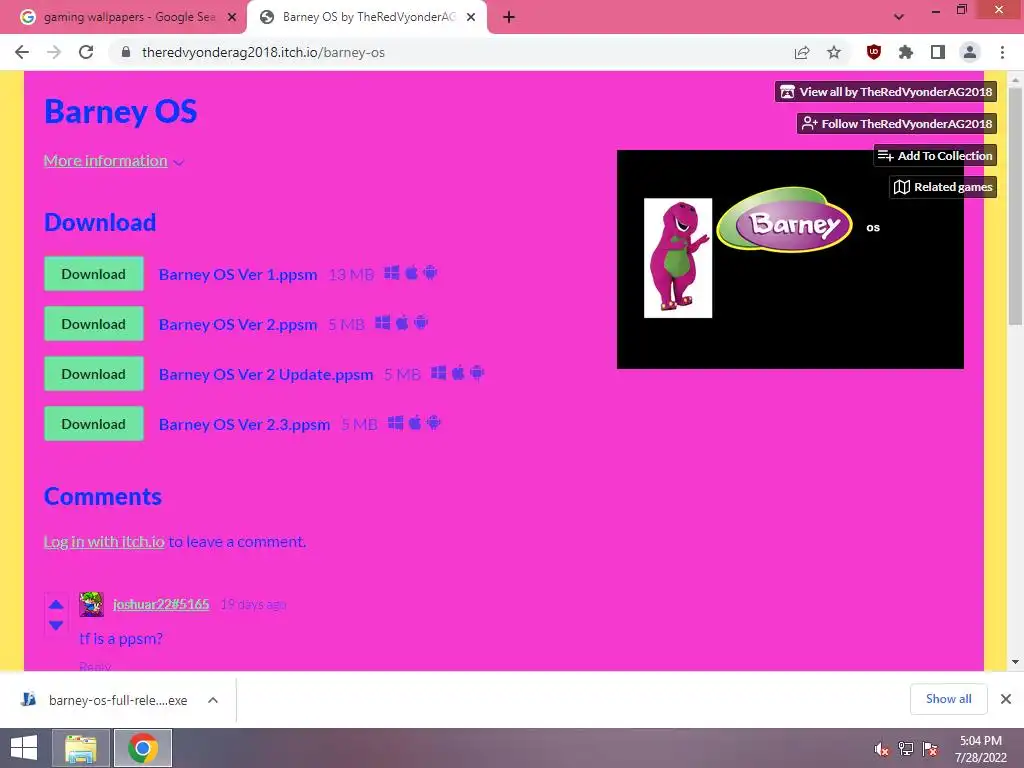The height and width of the screenshot is (768, 1024).
Task: Click the scrollbar down arrow
Action: 1015,662
